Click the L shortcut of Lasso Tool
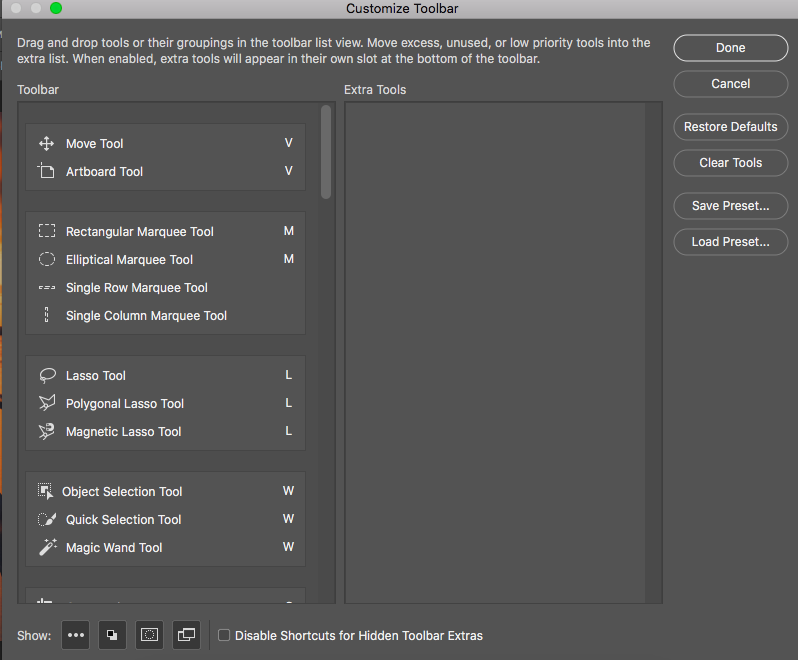Image resolution: width=798 pixels, height=660 pixels. (x=289, y=375)
